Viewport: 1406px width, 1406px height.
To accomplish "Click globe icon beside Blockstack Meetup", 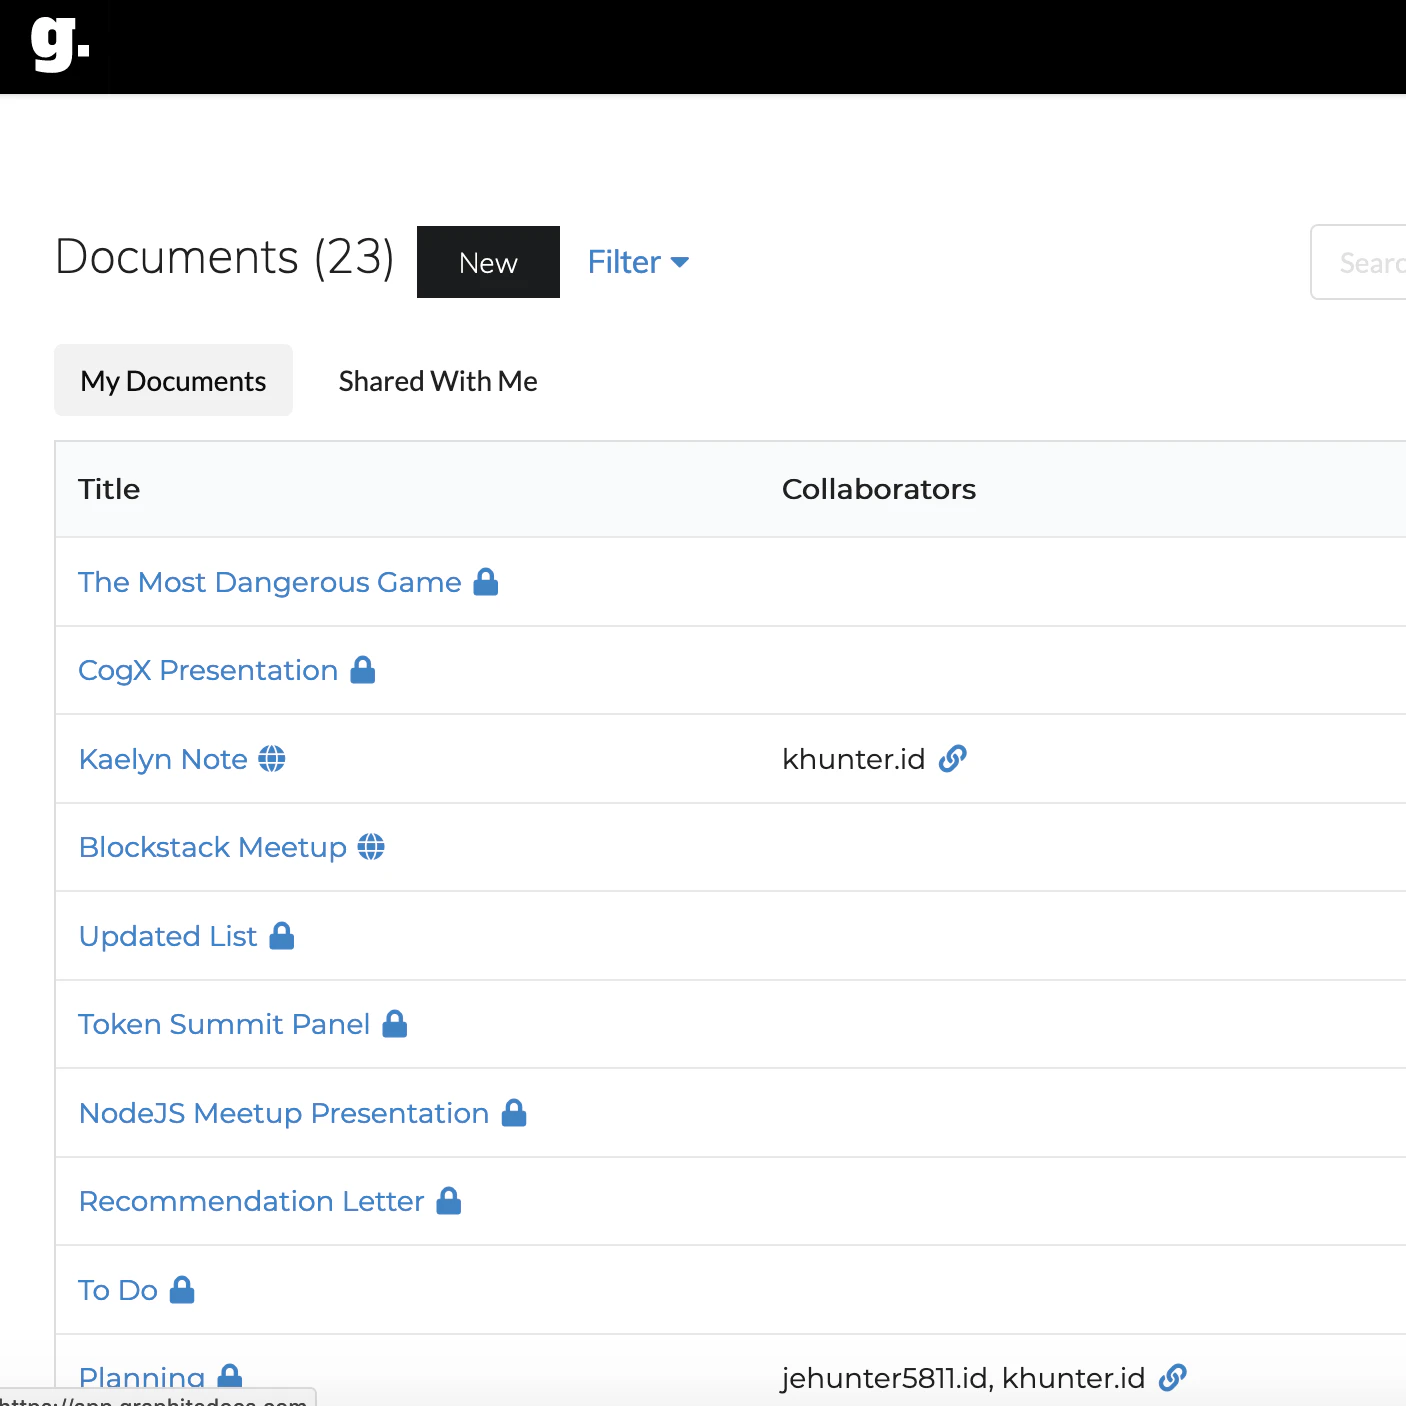I will tap(371, 847).
